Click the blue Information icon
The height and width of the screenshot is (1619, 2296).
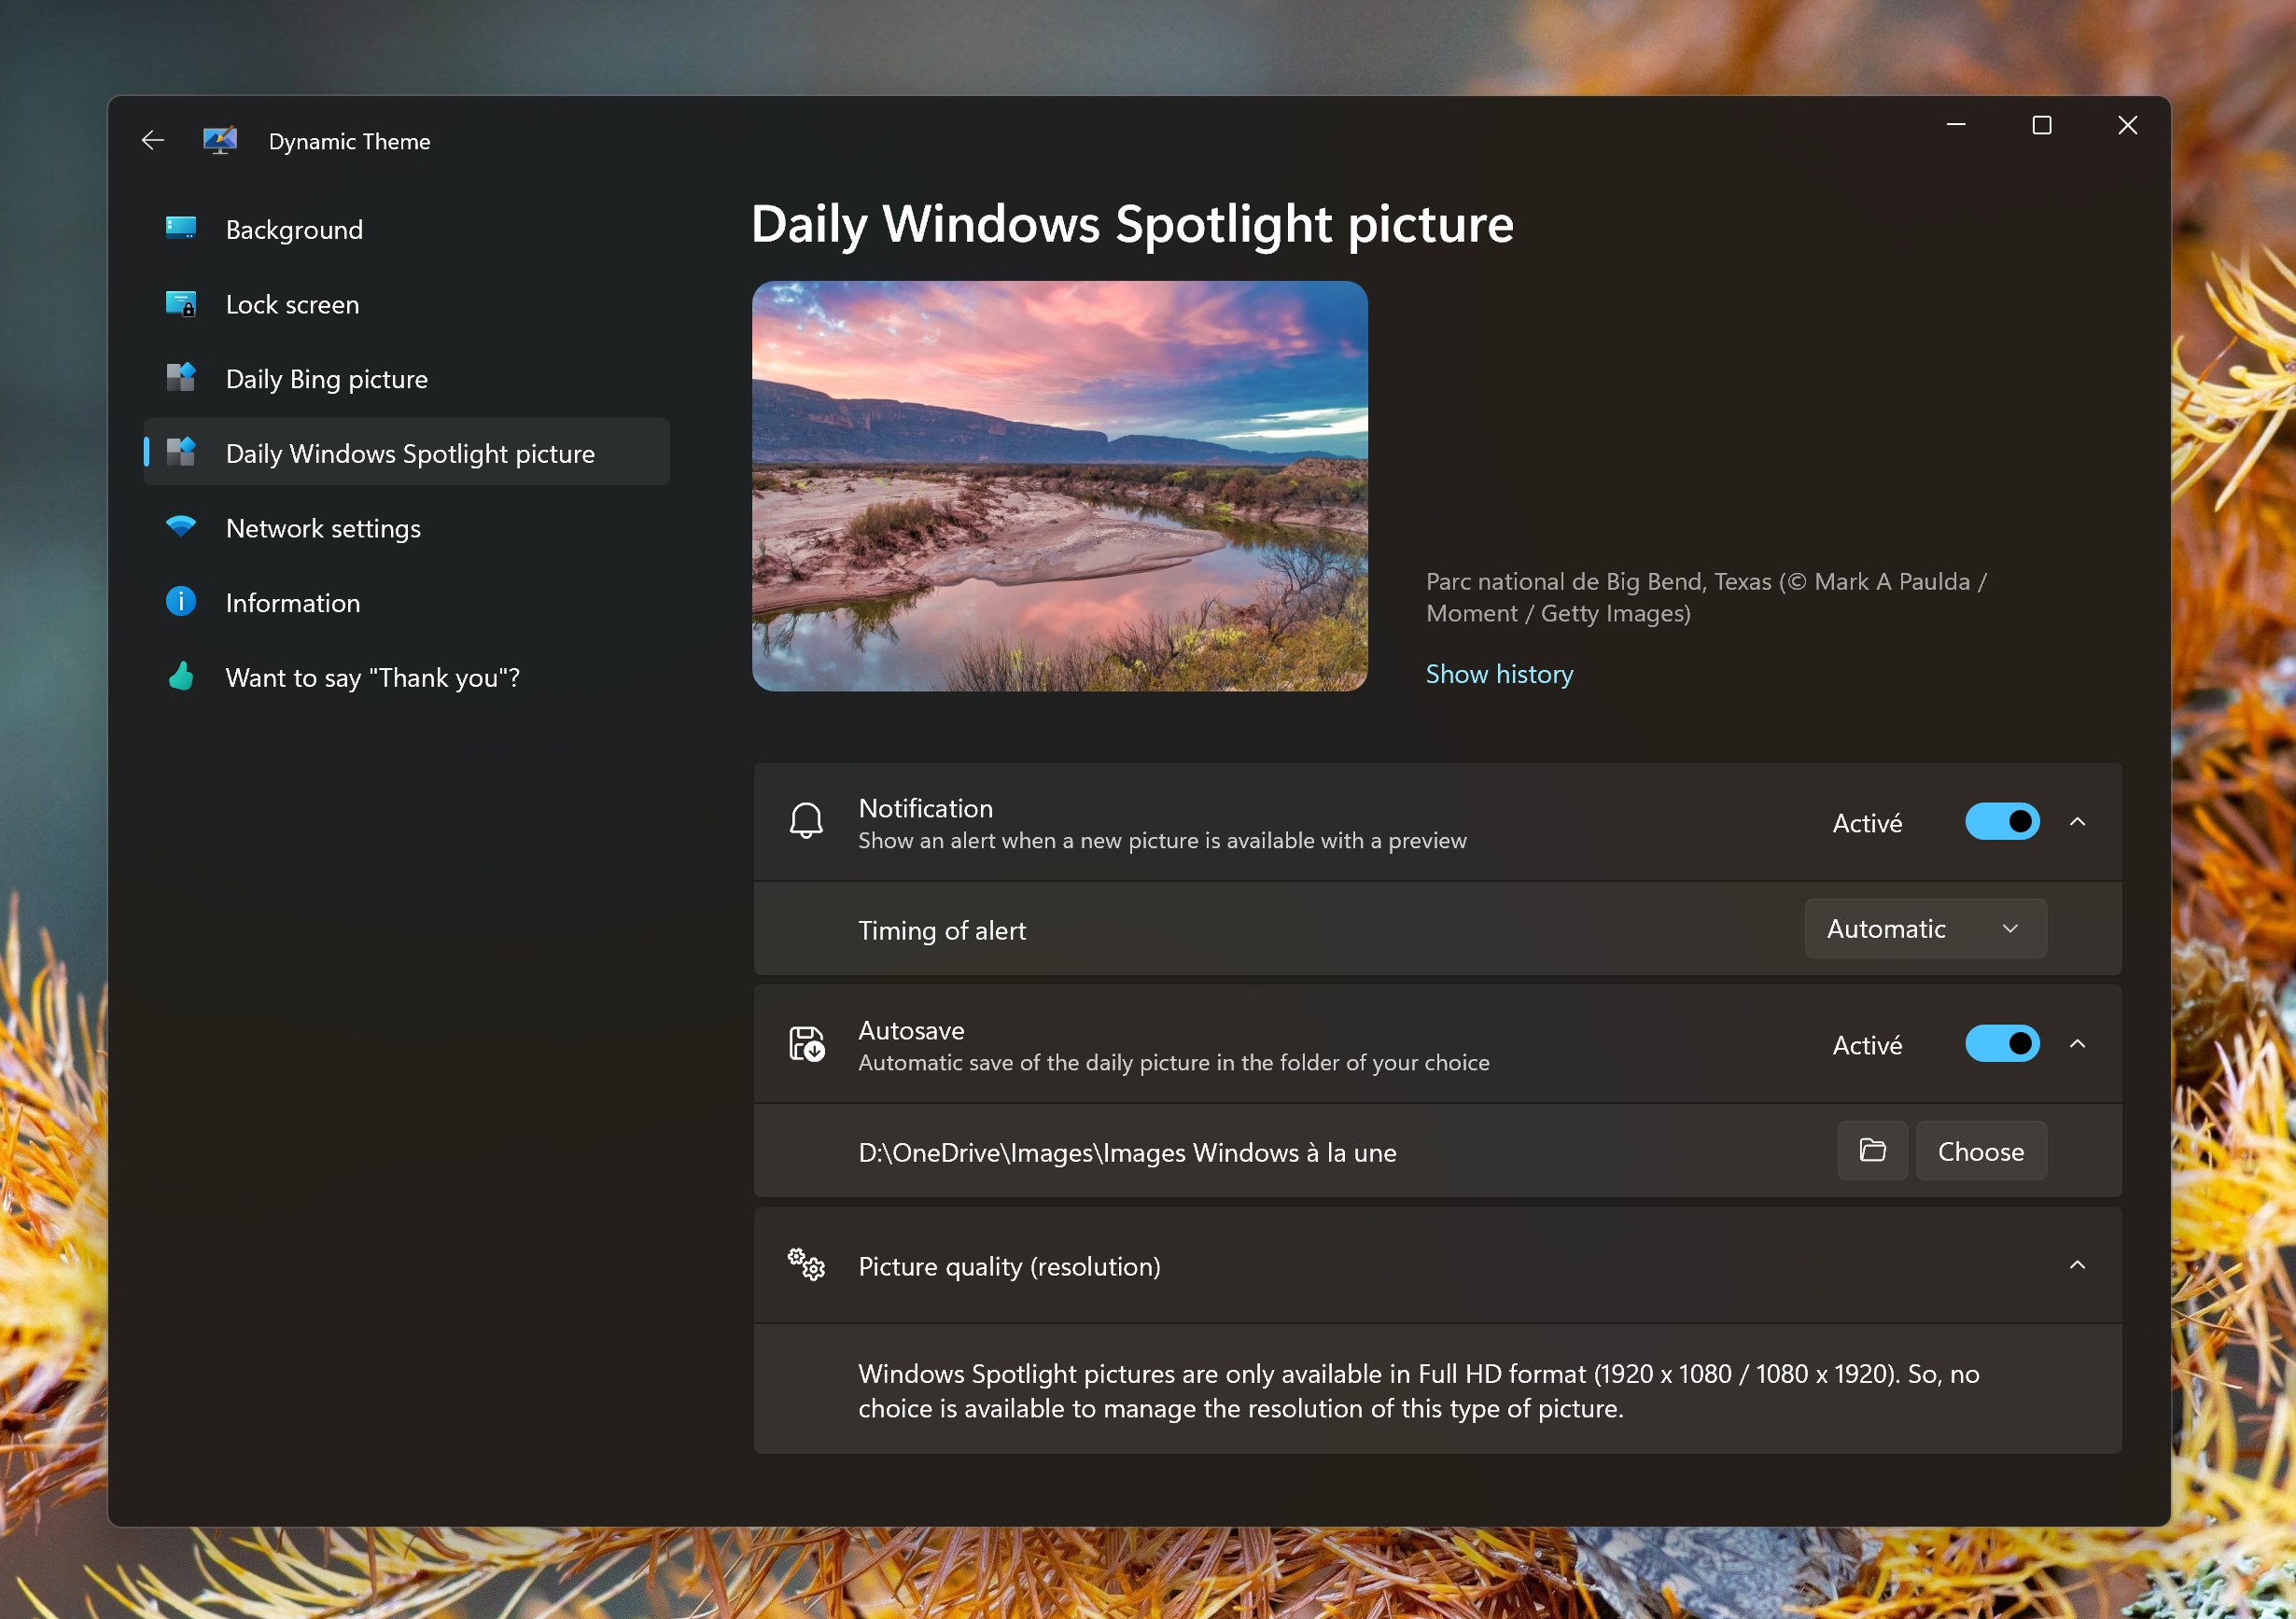181,602
